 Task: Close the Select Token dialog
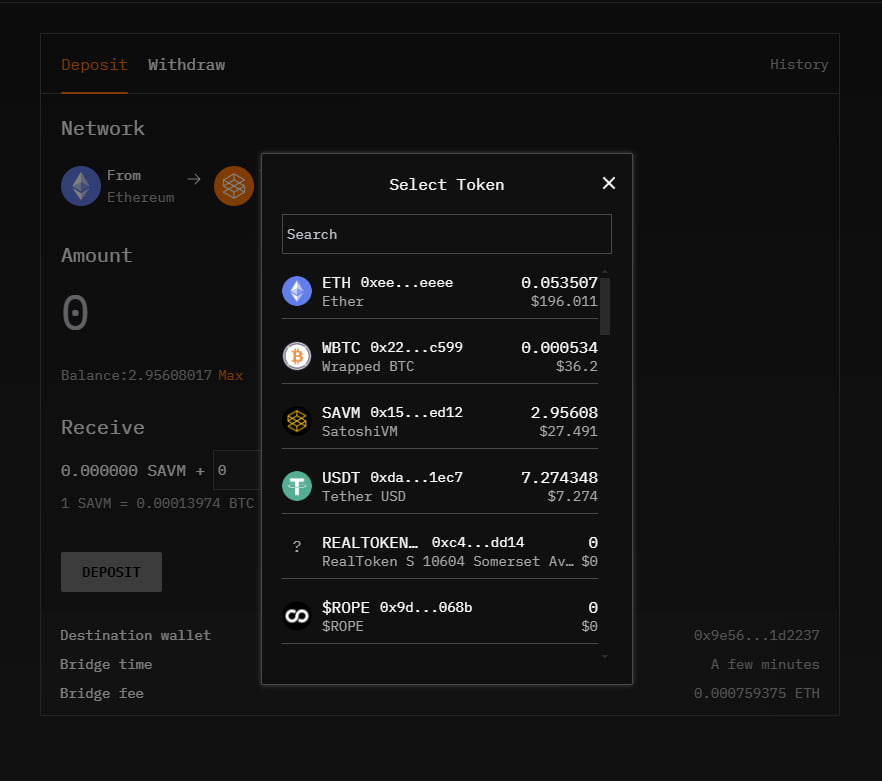tap(609, 183)
